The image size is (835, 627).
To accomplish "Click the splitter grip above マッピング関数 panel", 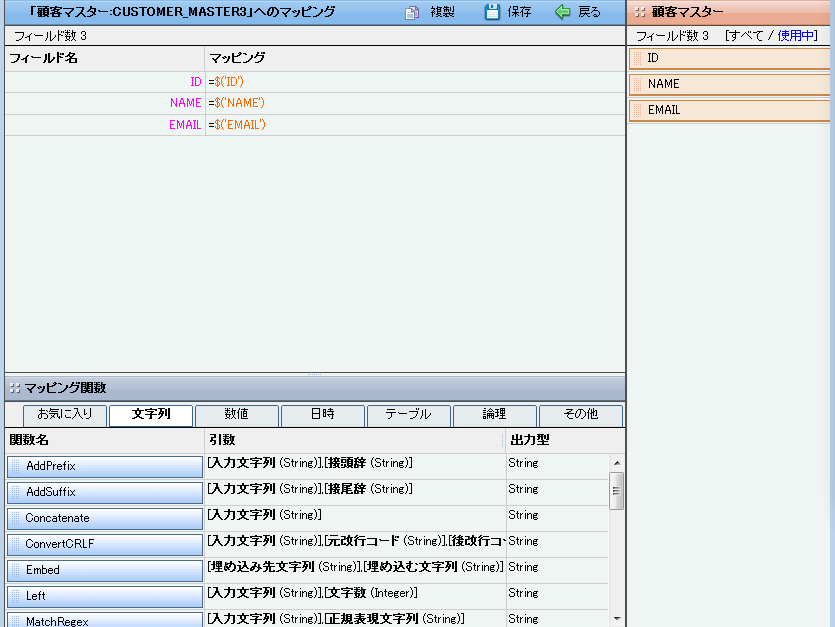I will click(x=314, y=374).
